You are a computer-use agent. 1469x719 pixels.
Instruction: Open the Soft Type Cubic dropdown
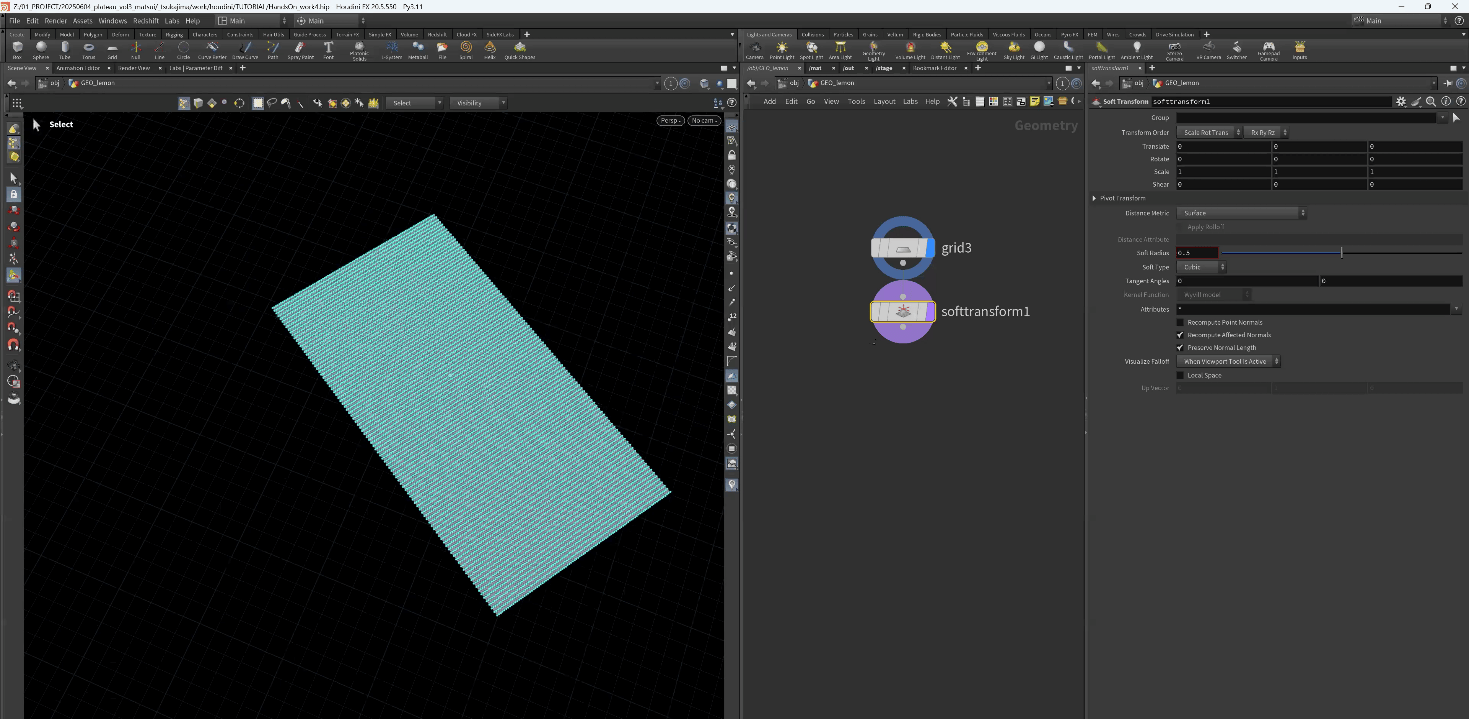(1203, 267)
